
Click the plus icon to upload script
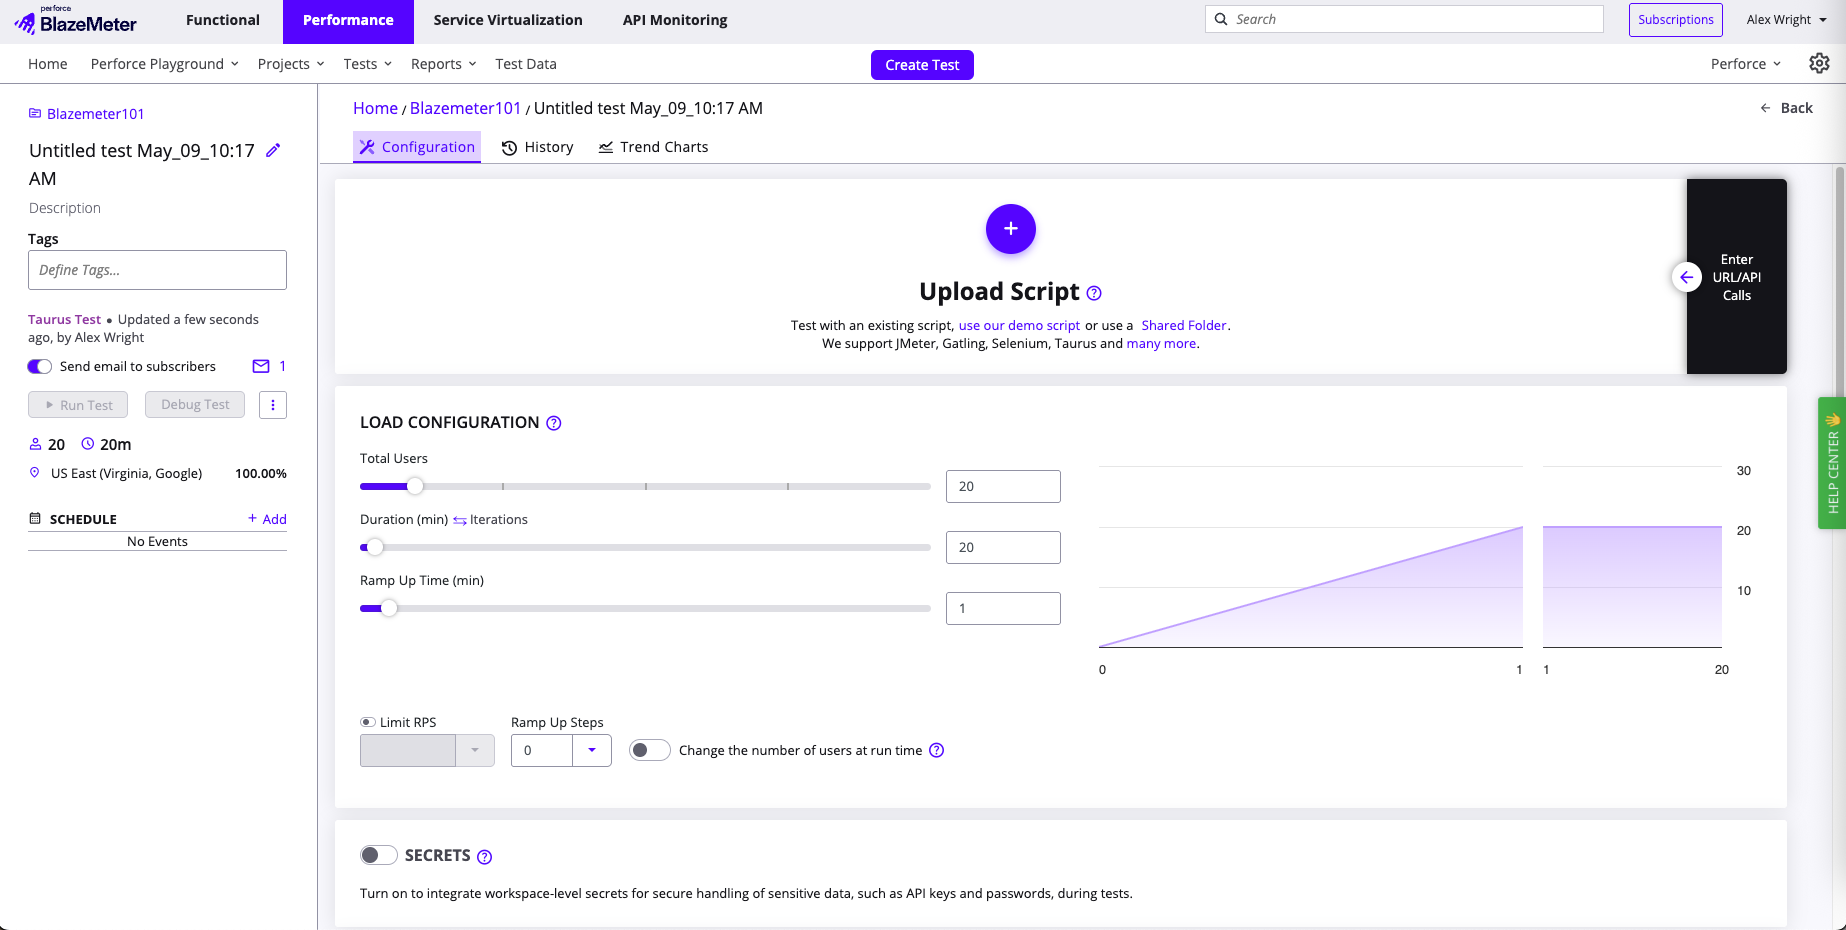click(x=1010, y=229)
